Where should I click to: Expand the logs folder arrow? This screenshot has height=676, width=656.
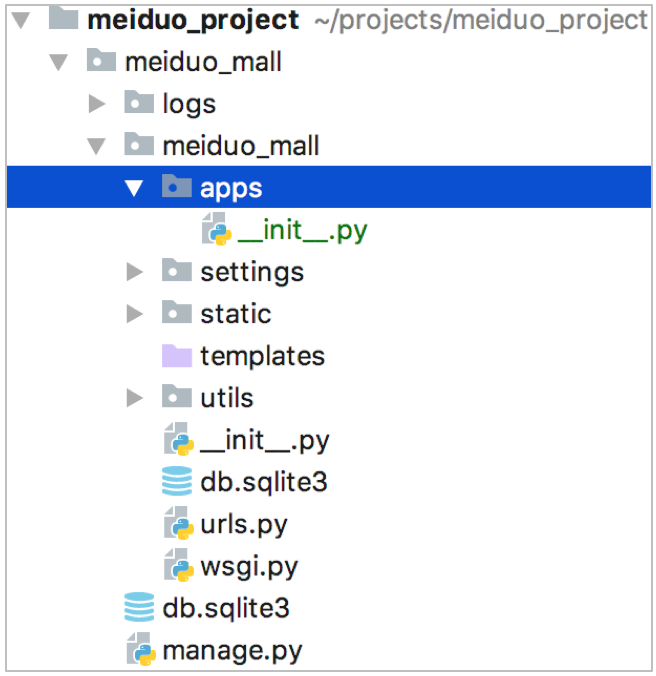[x=97, y=103]
